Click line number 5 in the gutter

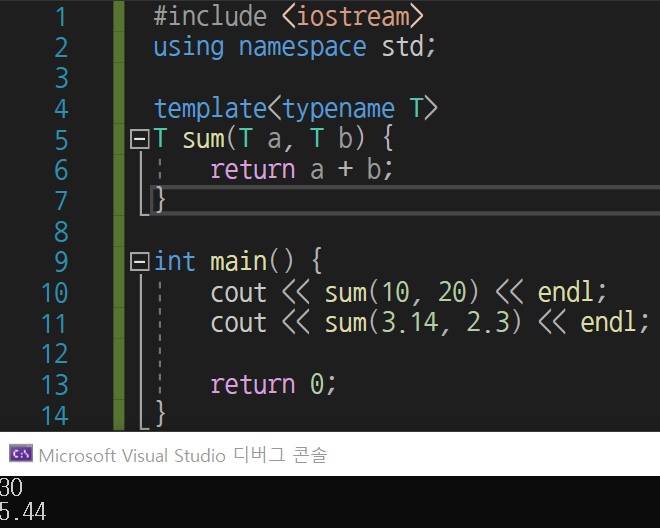61,140
